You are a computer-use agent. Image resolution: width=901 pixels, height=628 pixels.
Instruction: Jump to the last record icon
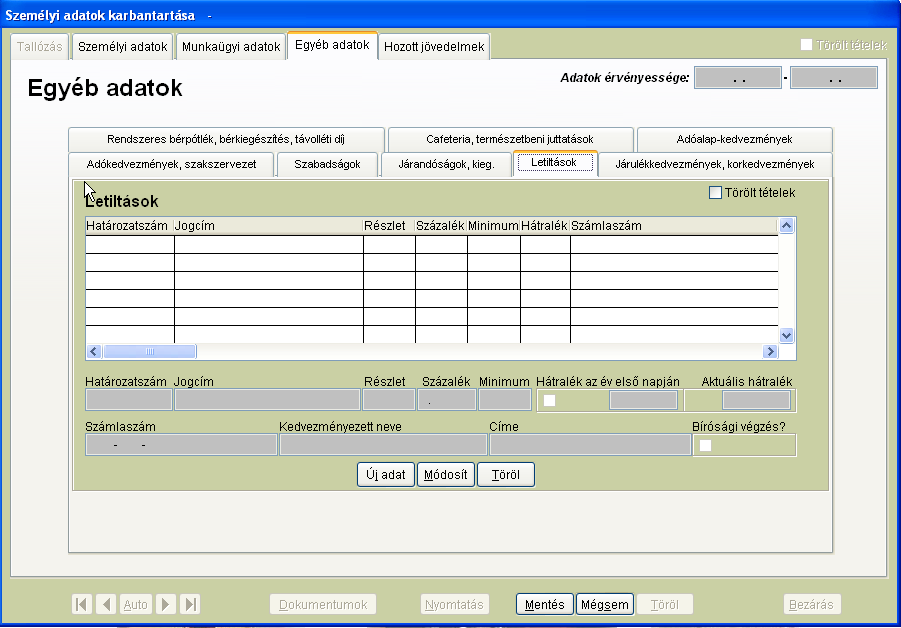tap(190, 604)
